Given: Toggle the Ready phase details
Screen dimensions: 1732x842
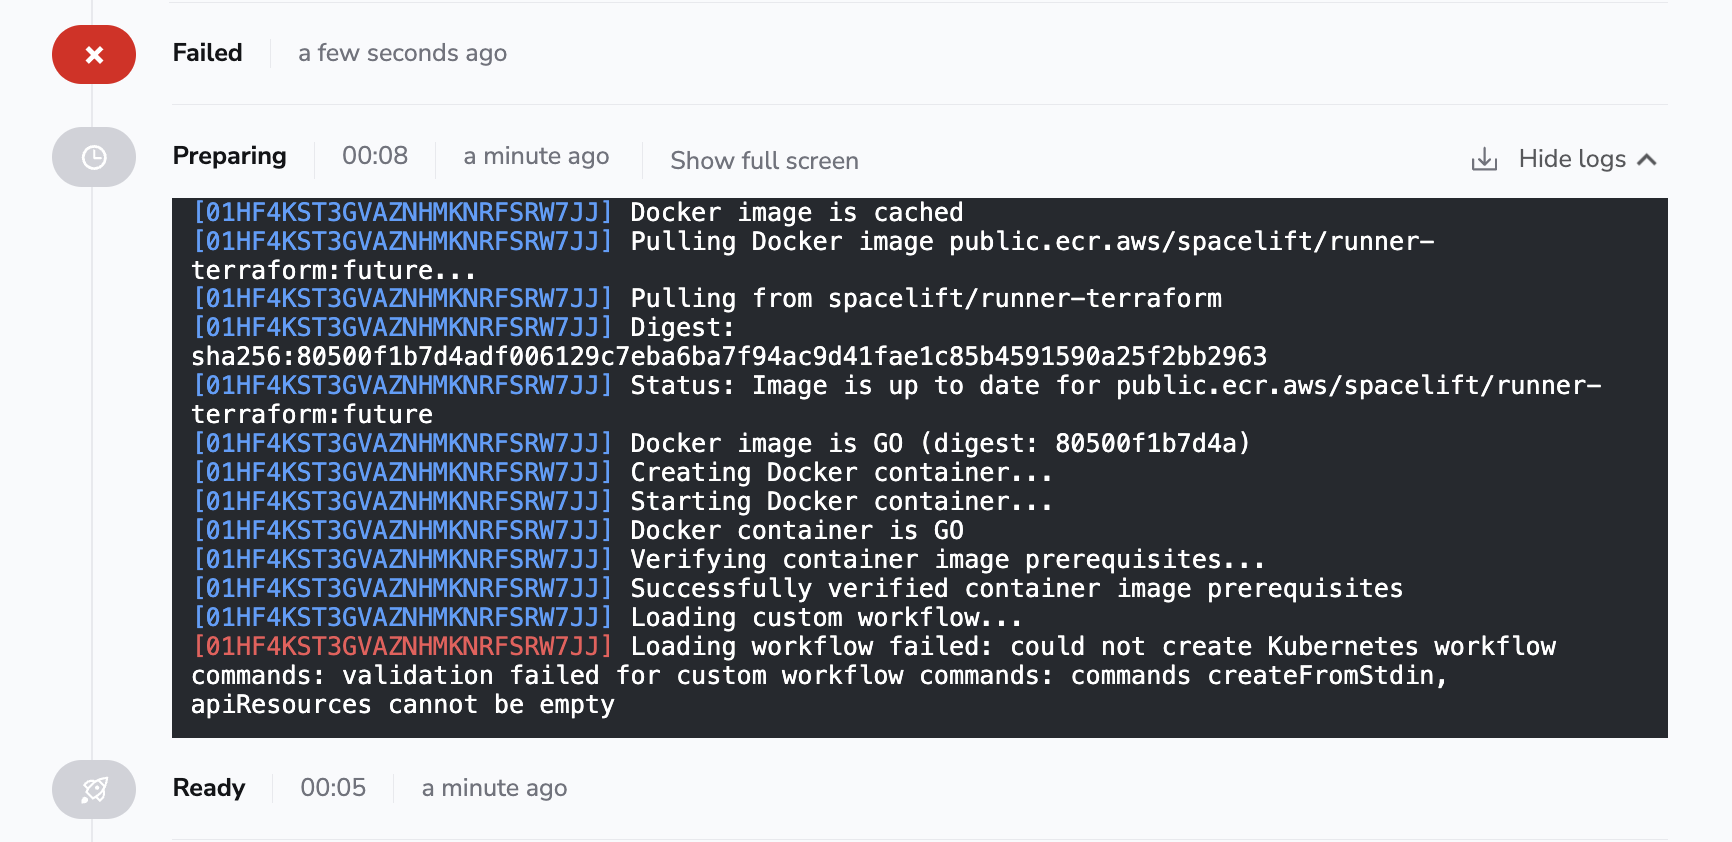Looking at the screenshot, I should tap(209, 788).
